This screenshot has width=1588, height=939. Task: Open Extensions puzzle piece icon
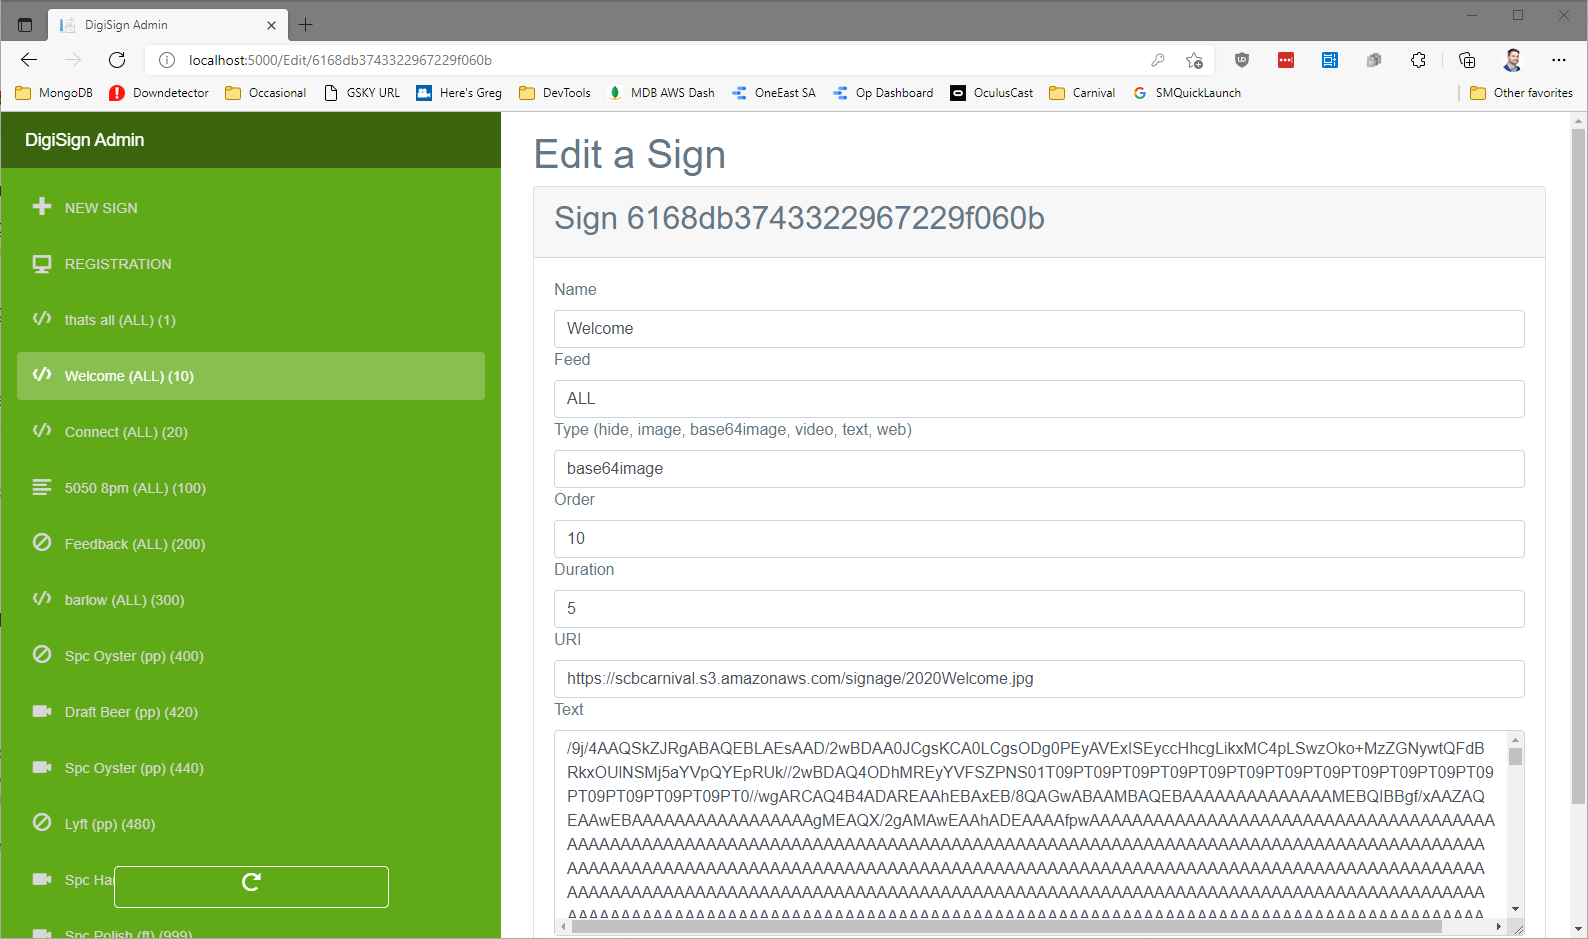pos(1418,60)
